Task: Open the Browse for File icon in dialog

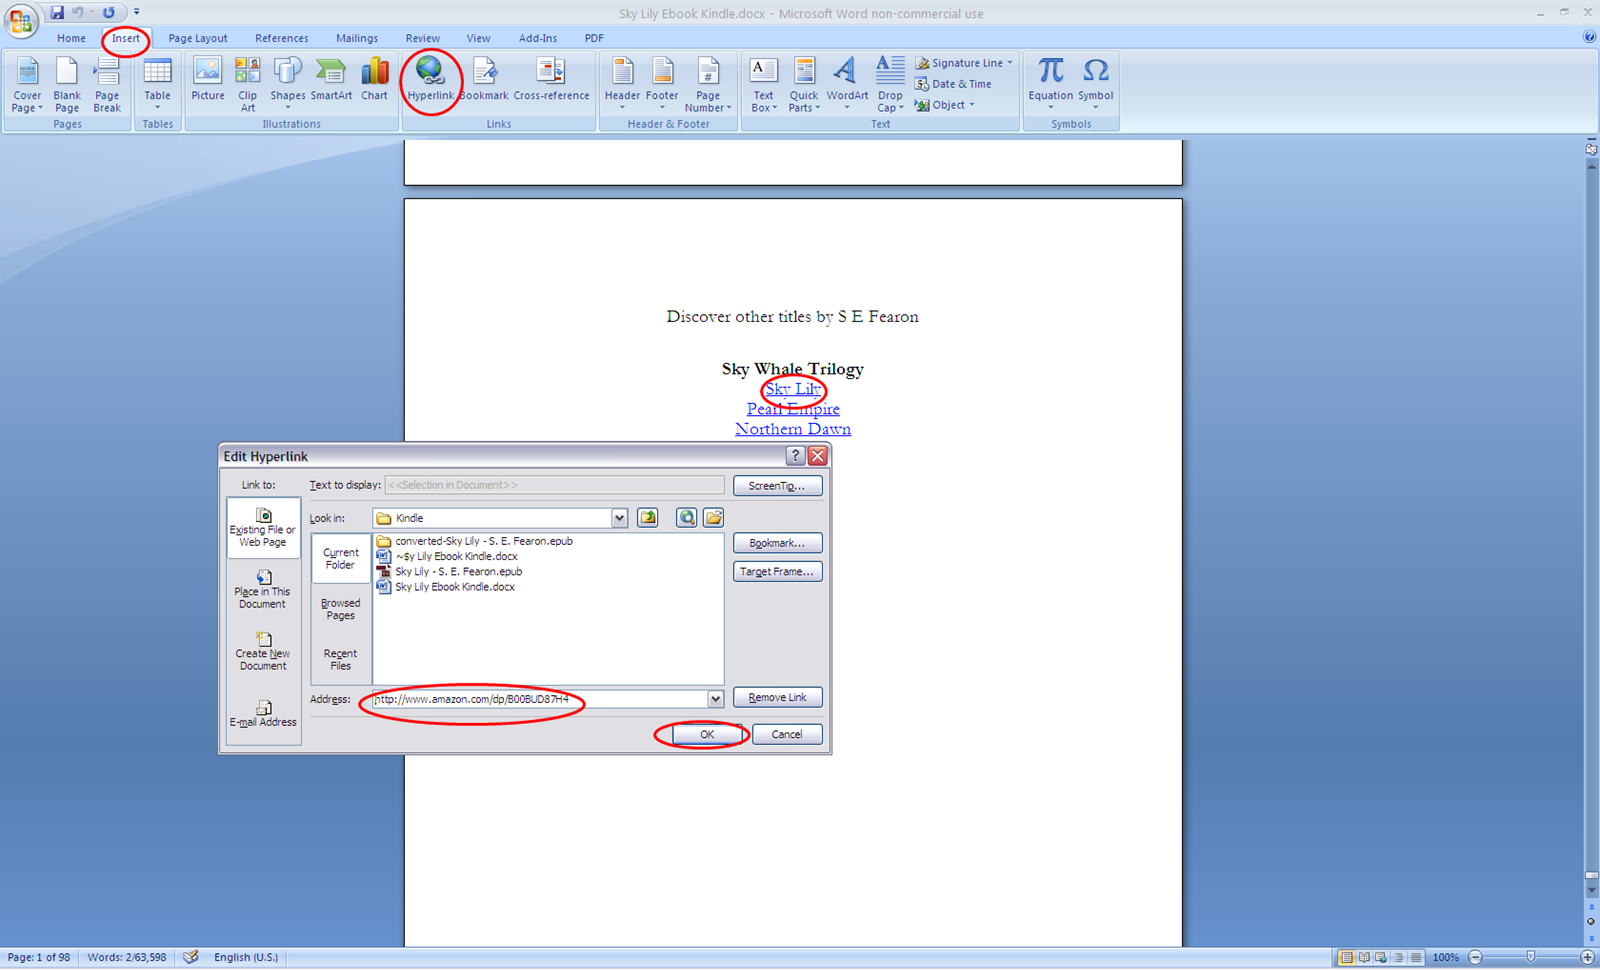Action: (713, 517)
